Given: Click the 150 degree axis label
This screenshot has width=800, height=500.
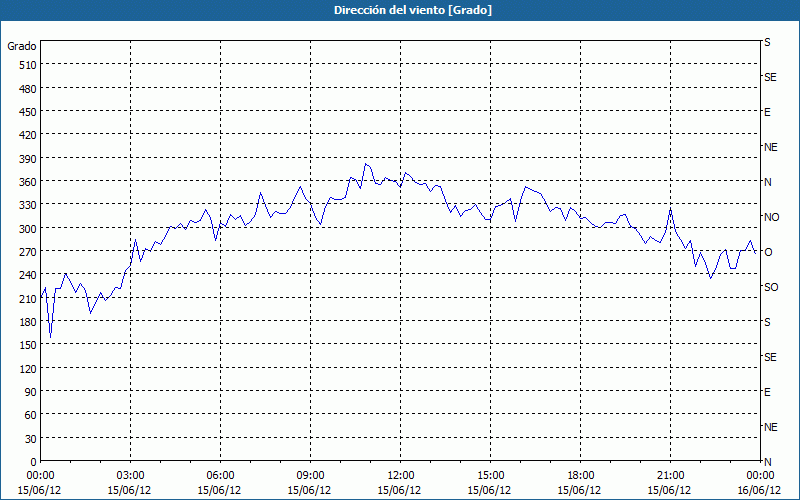Looking at the screenshot, I should 28,345.
